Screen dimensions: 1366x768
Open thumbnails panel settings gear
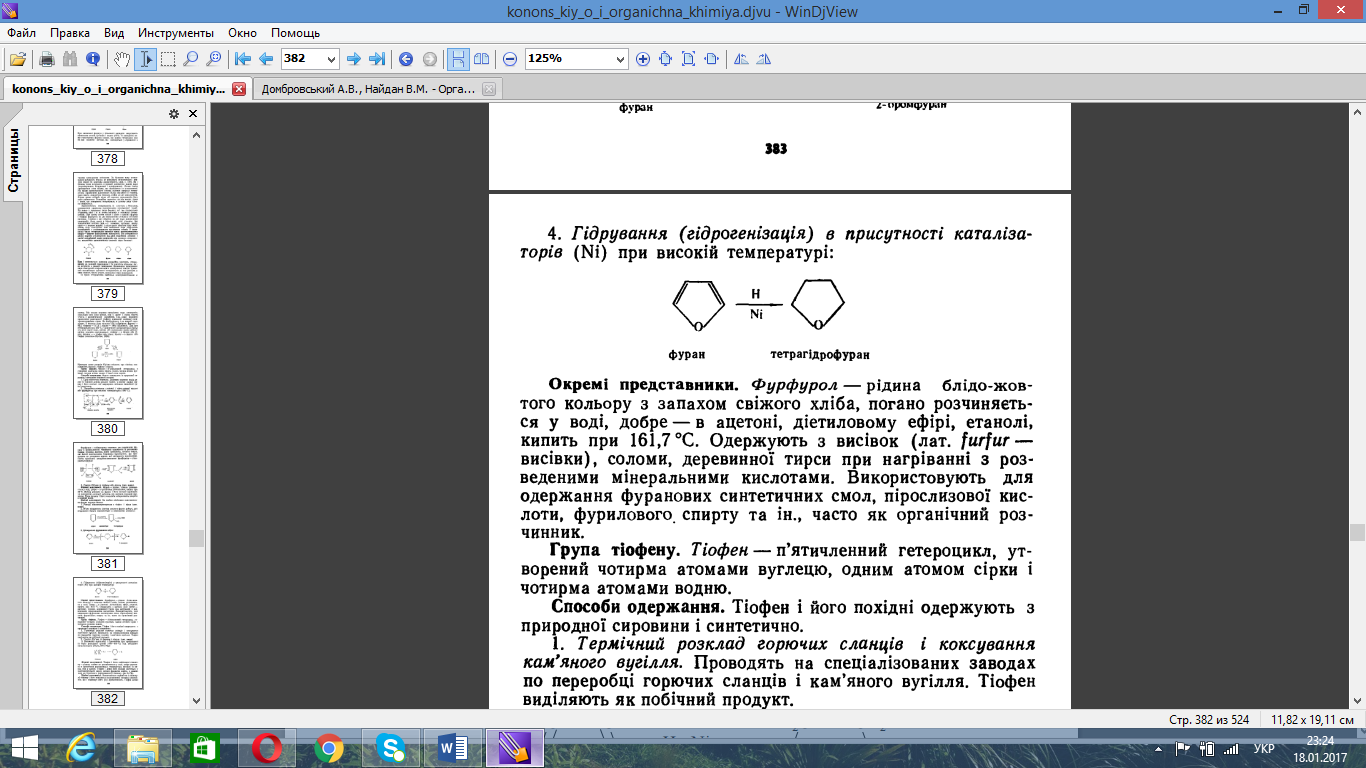pos(174,114)
